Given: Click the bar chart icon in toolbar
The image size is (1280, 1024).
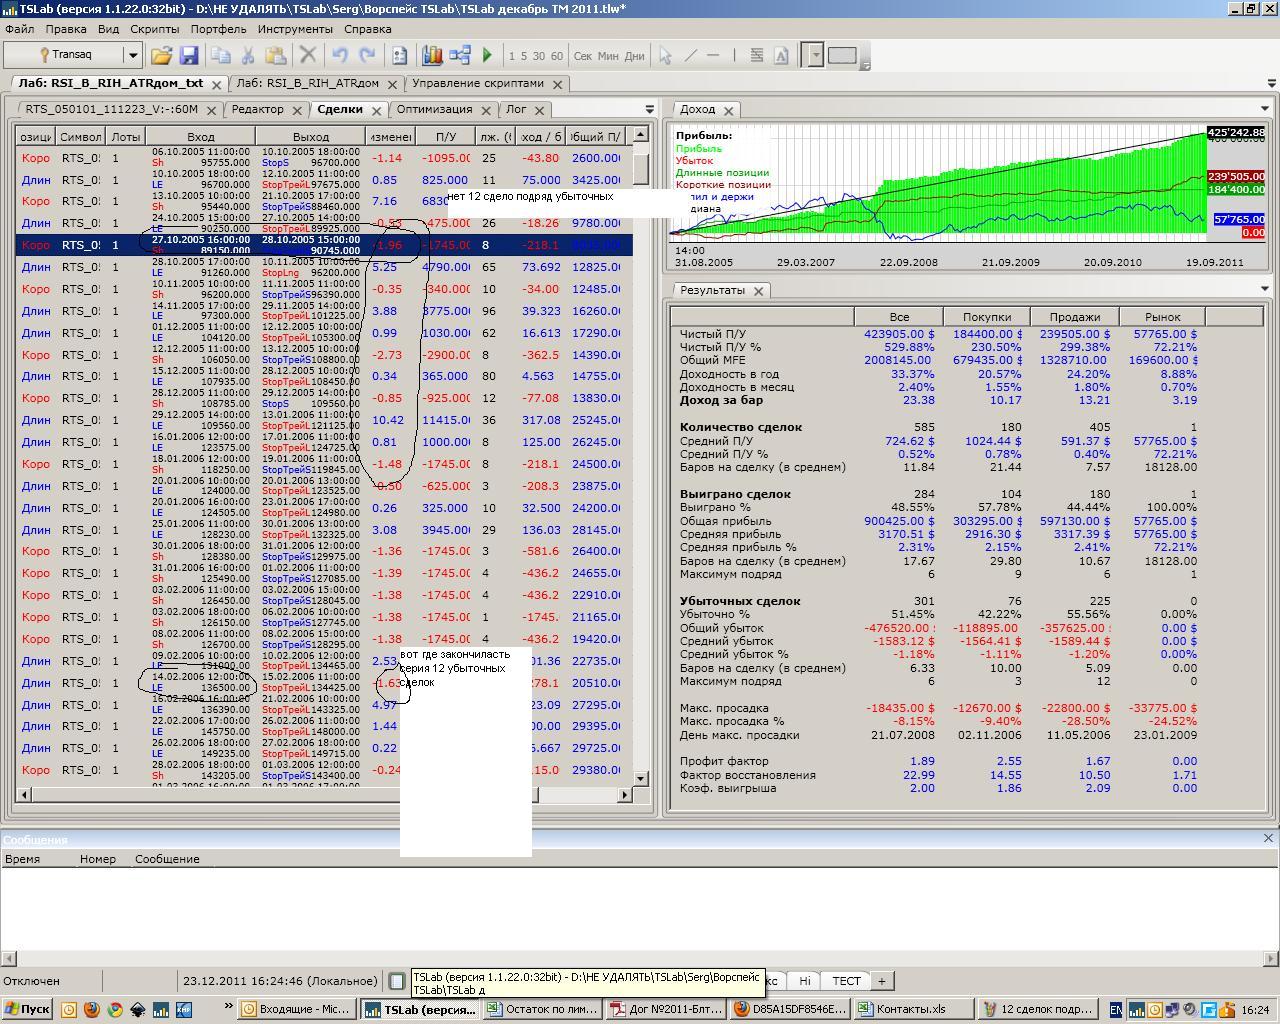Looking at the screenshot, I should pyautogui.click(x=432, y=56).
